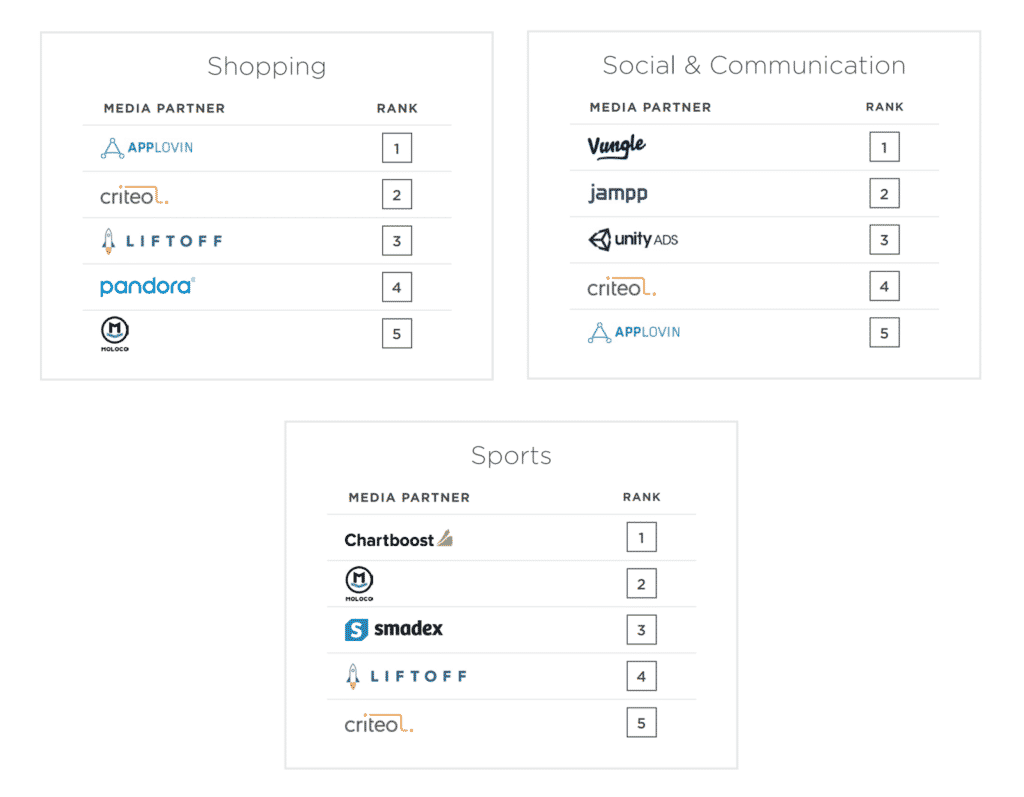Viewport: 1024px width, 797px height.
Task: Click the Moloco logo in Shopping table
Action: [x=115, y=334]
